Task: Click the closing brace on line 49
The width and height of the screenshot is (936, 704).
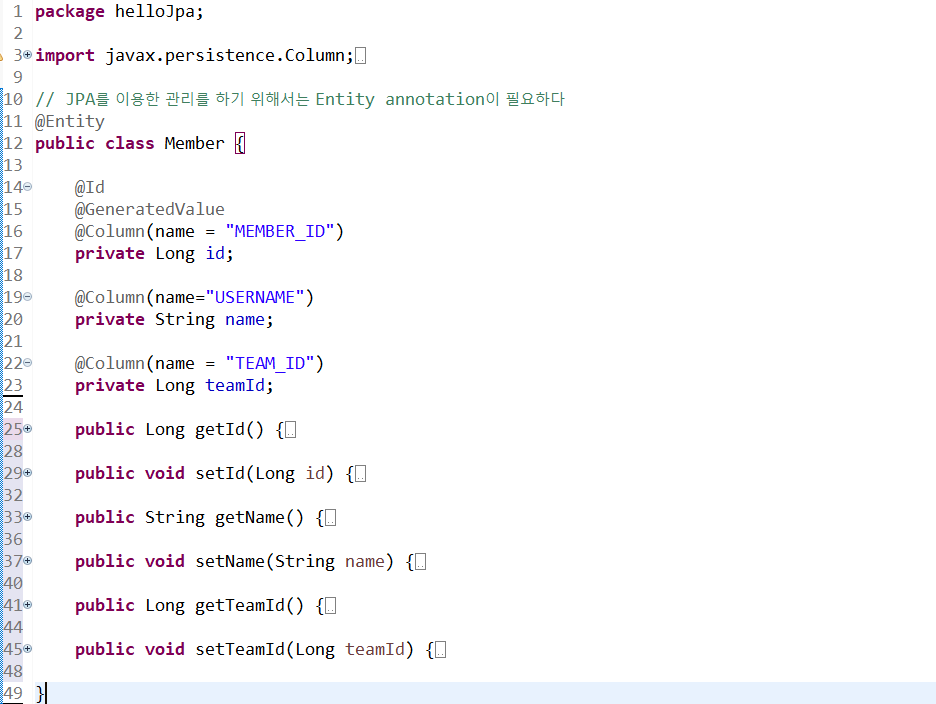Action: pos(39,693)
